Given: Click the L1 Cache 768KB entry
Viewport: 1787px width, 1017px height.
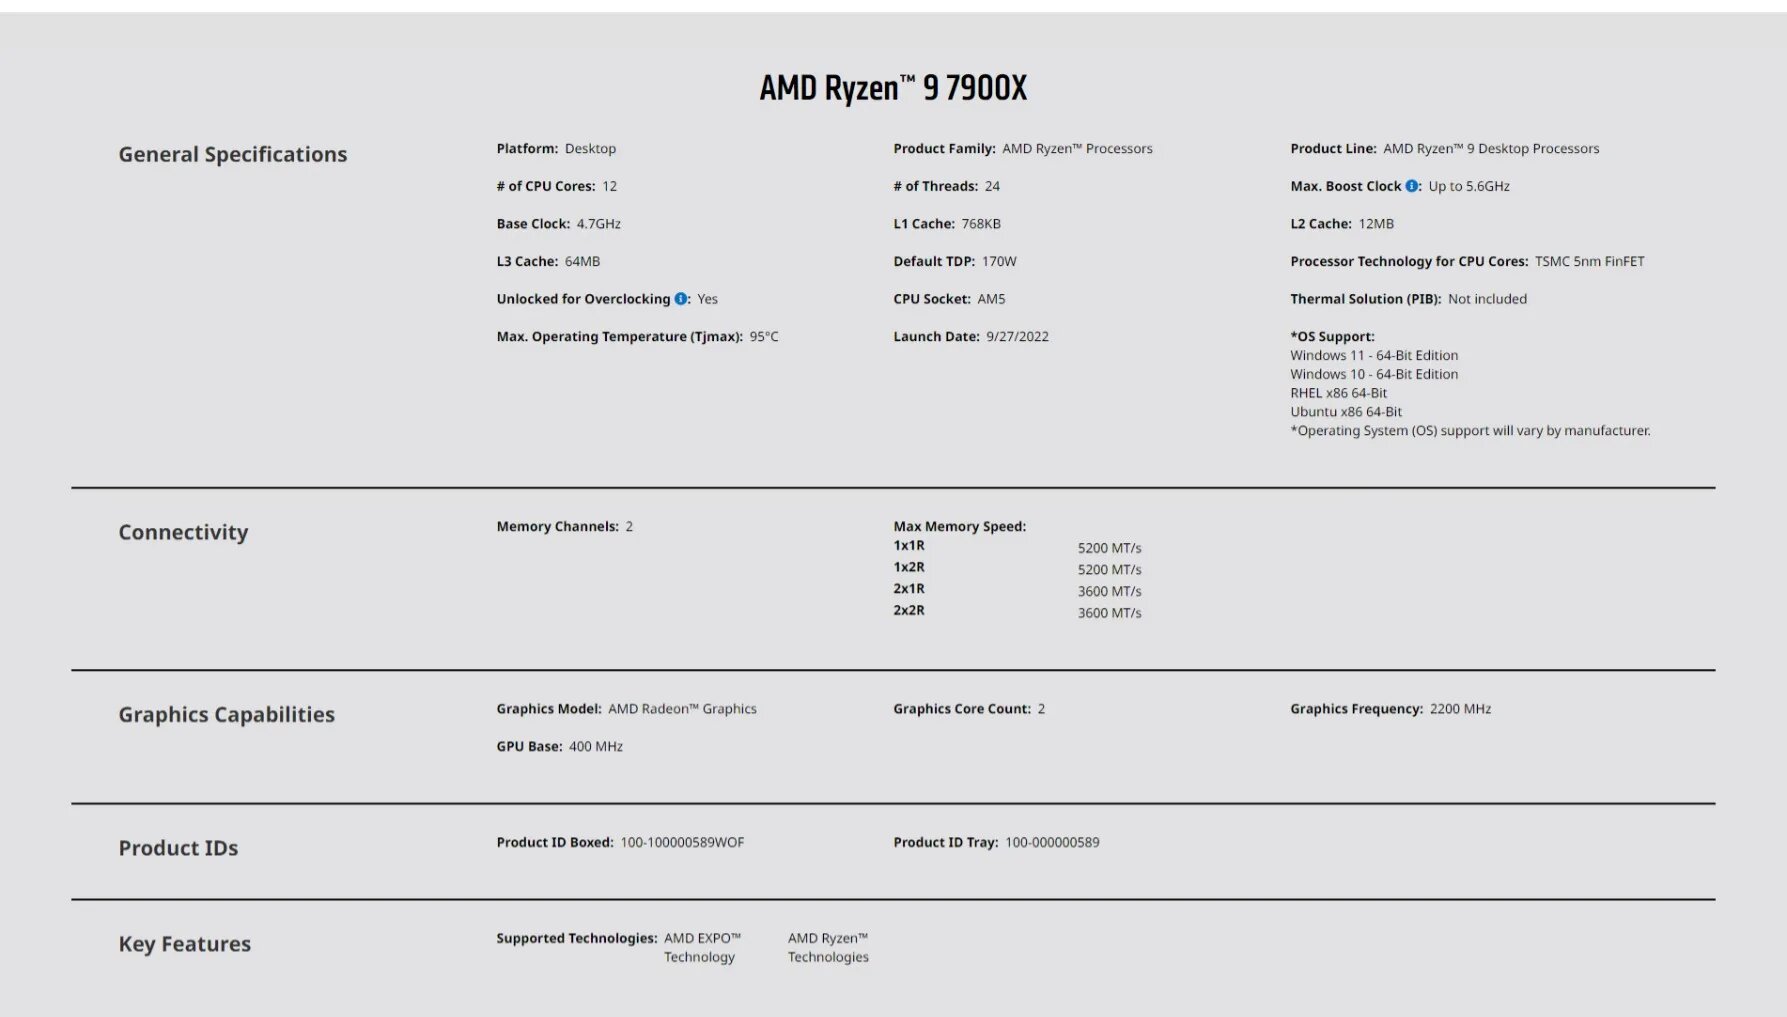Looking at the screenshot, I should [947, 224].
